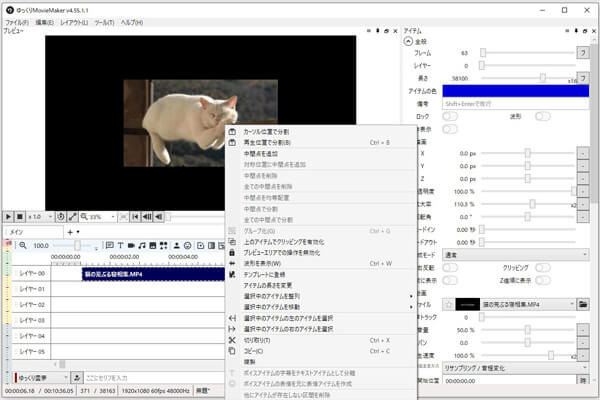Click the ここにセリフを入力 dialogue field
The width and height of the screenshot is (600, 400).
pyautogui.click(x=154, y=378)
